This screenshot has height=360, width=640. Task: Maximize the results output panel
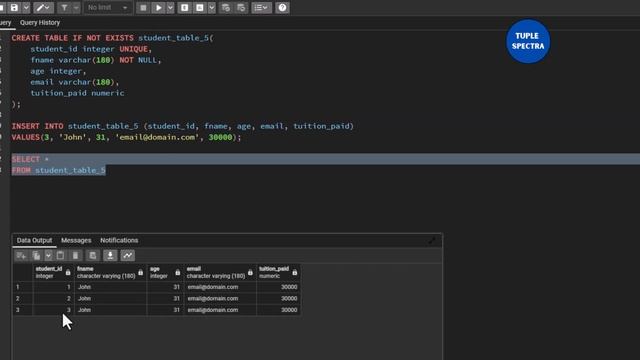pyautogui.click(x=432, y=240)
